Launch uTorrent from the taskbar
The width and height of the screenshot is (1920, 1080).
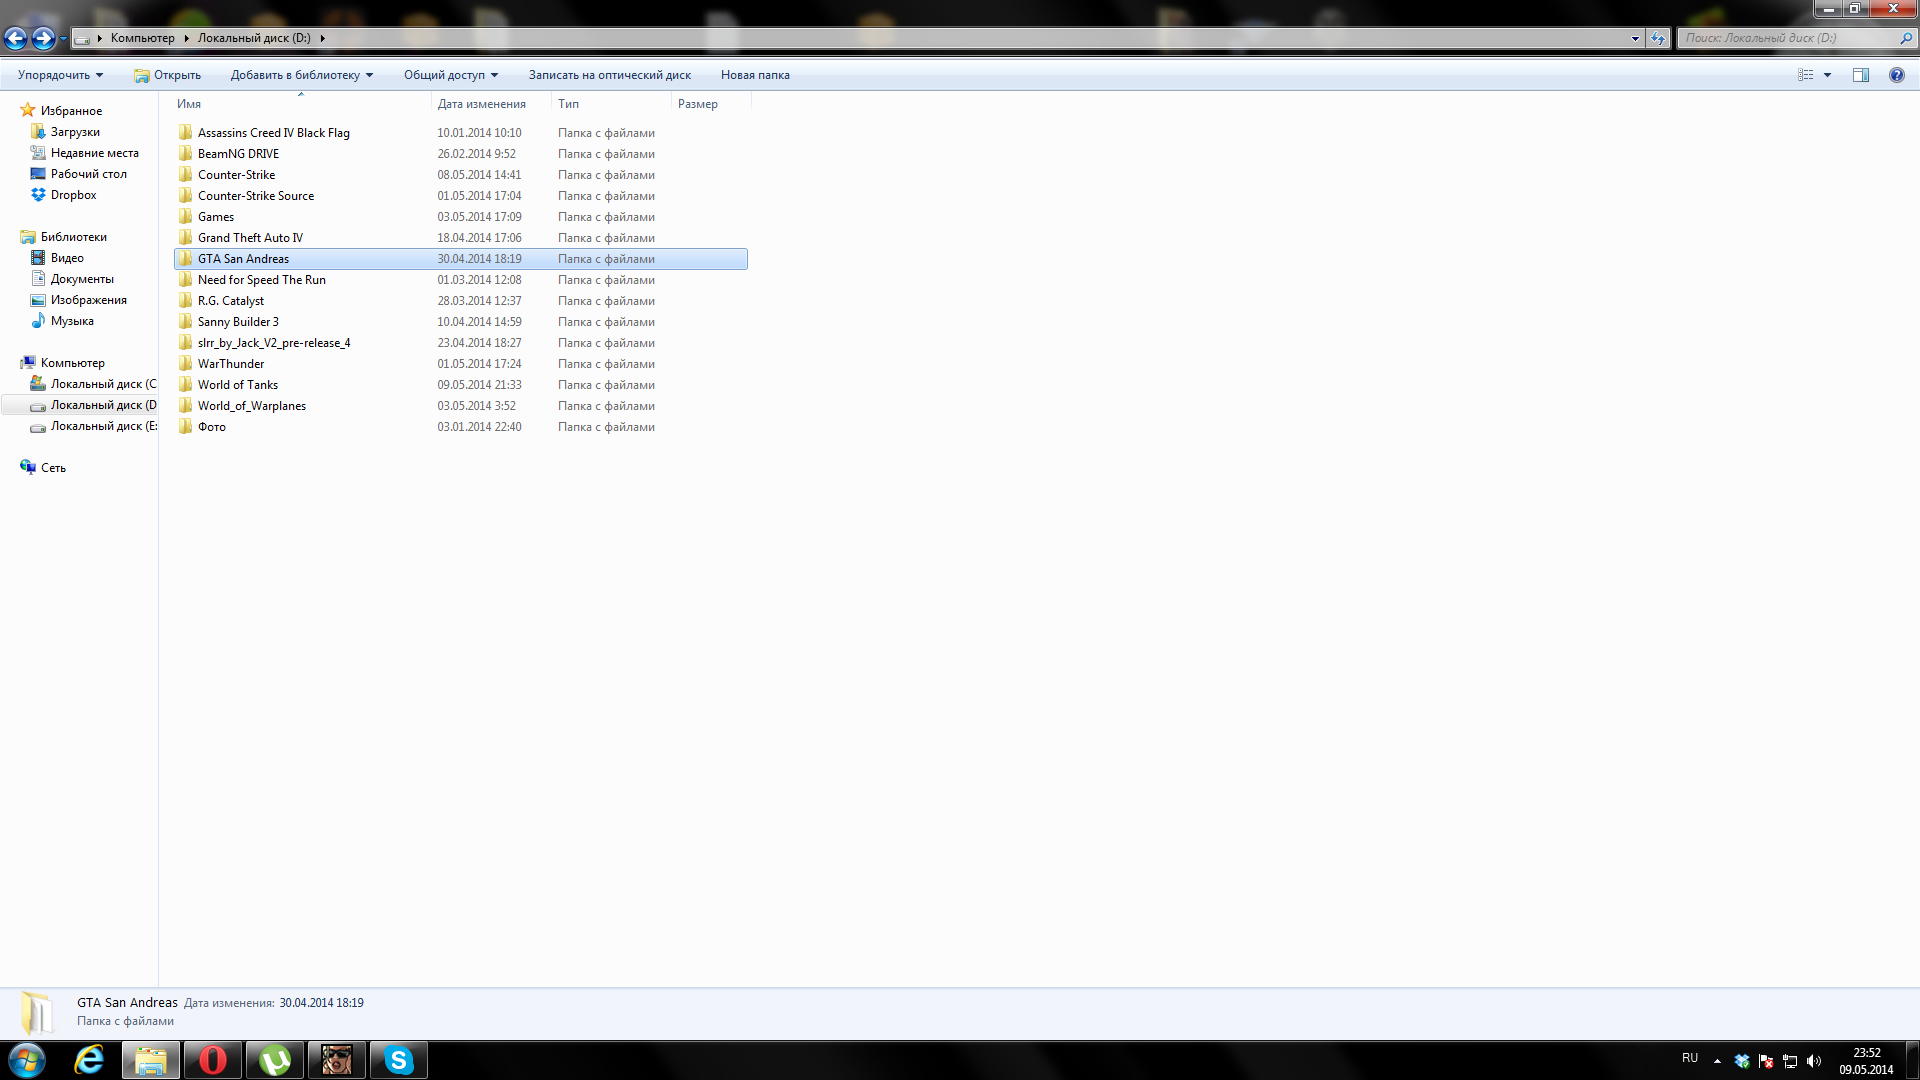(274, 1060)
